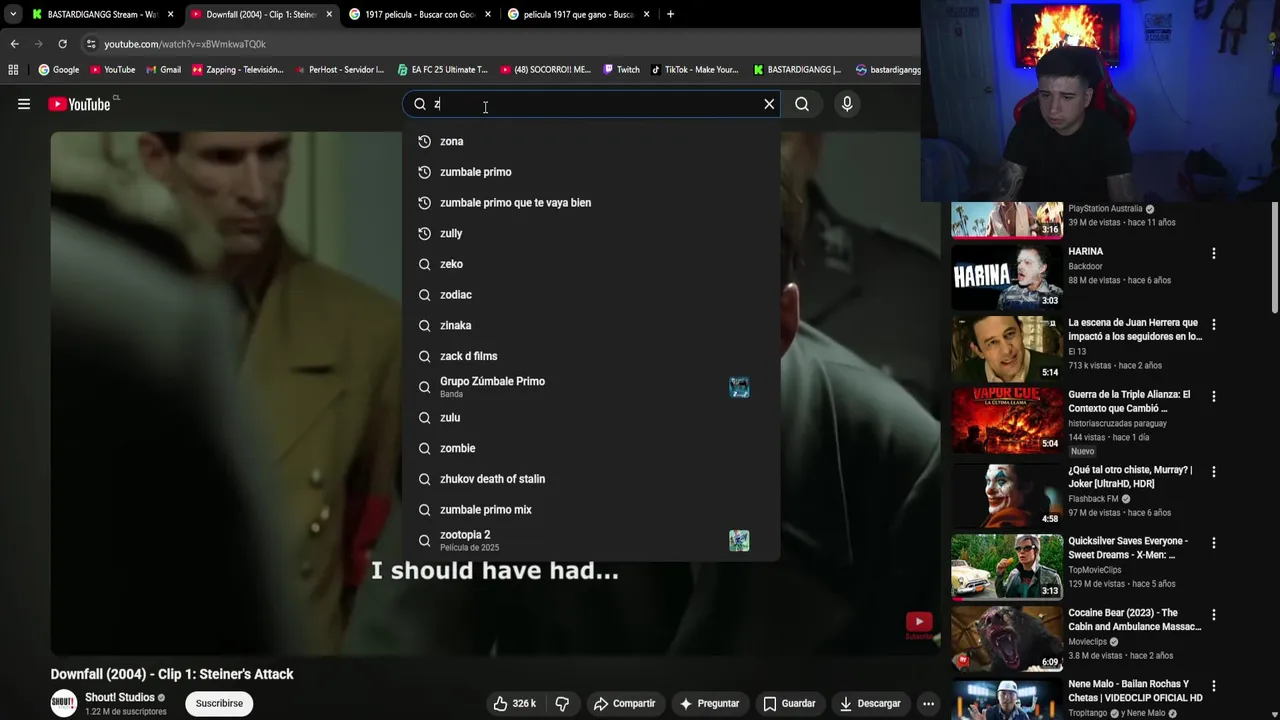Click the Shout! Studios channel name
1280x720 pixels.
(120, 697)
